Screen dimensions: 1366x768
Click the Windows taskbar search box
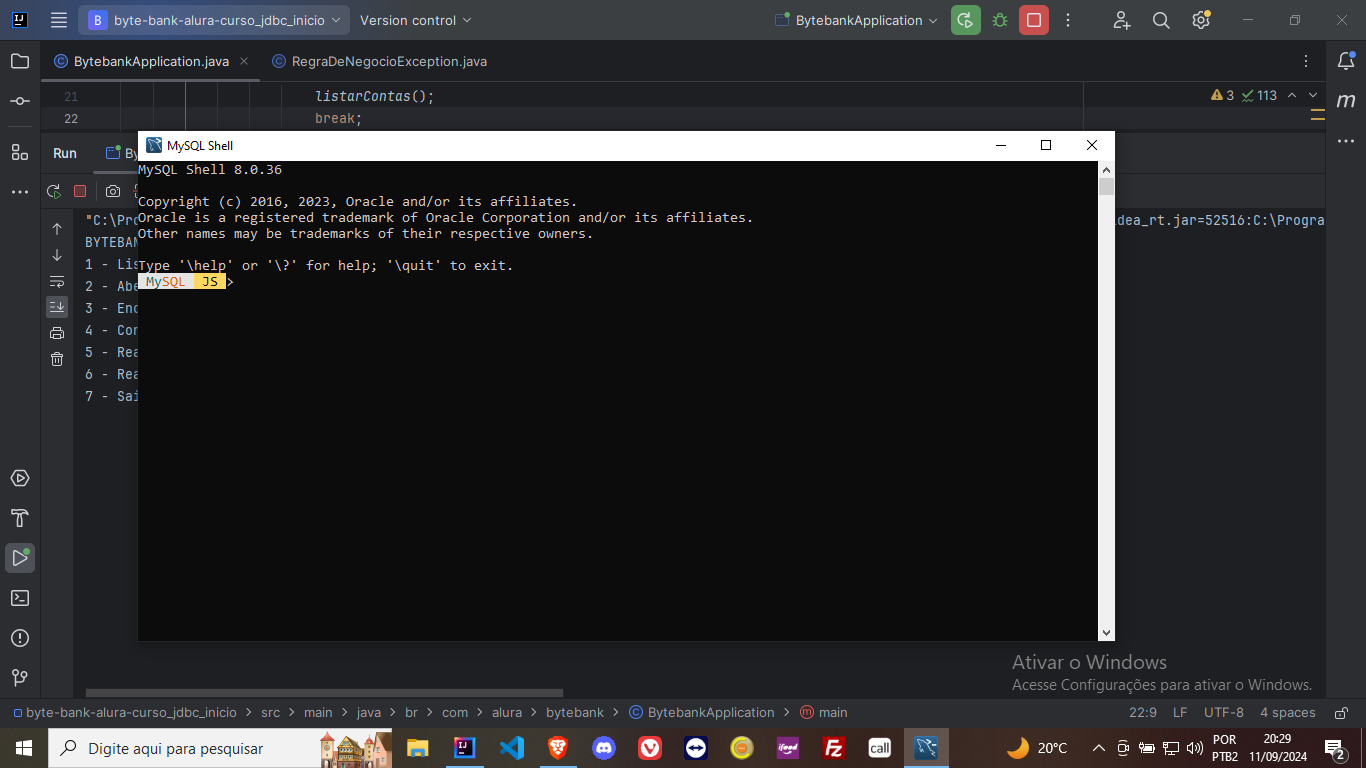point(222,748)
